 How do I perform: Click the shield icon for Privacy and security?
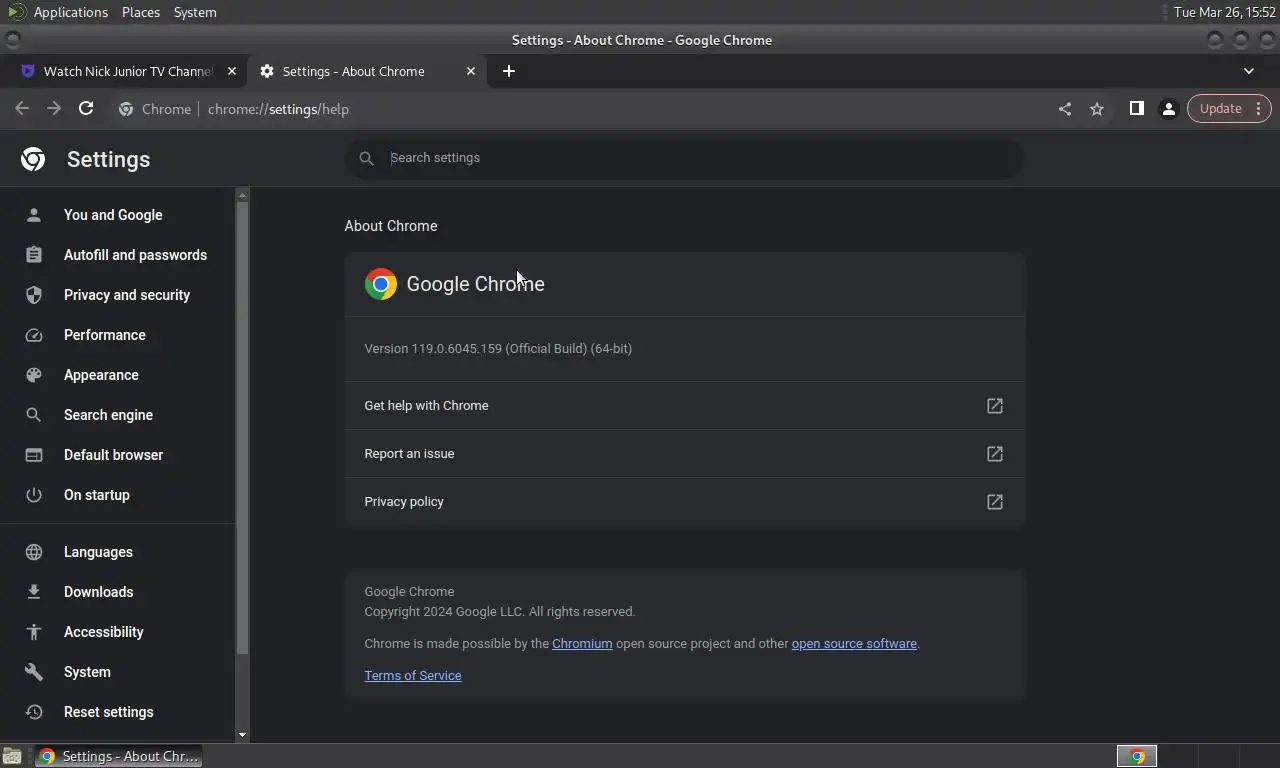point(34,295)
